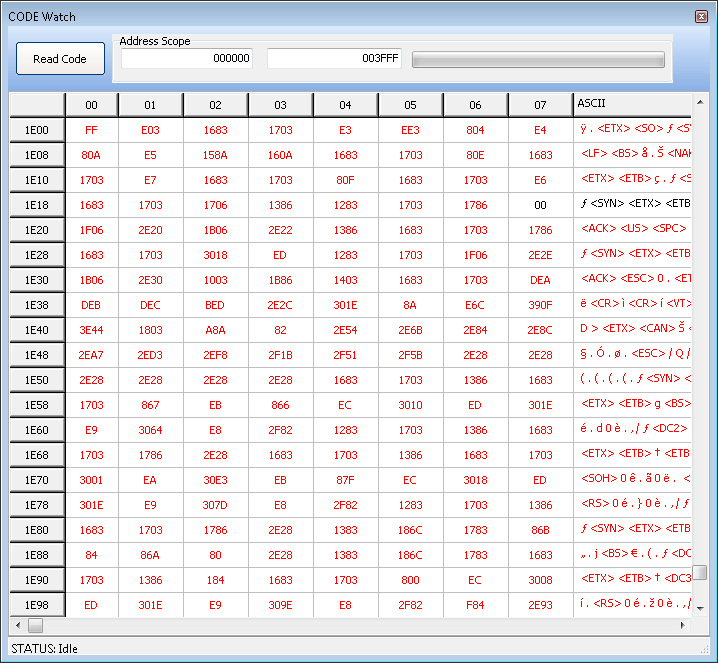Edit the start address field 000000
Viewport: 718px width, 663px height.
[187, 58]
